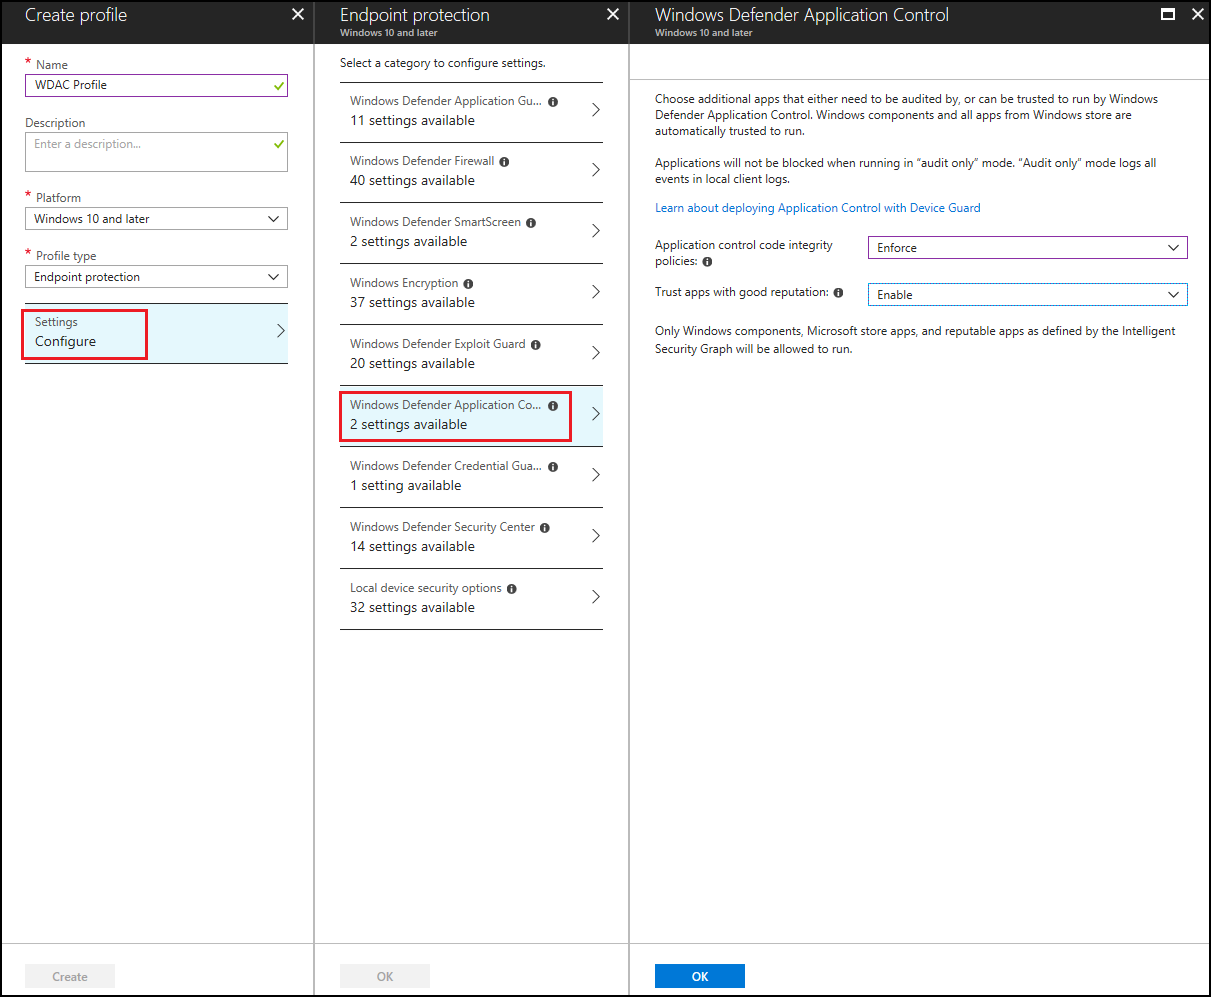1211x997 pixels.
Task: Open Windows Defender Application Guard category
Action: 471,111
